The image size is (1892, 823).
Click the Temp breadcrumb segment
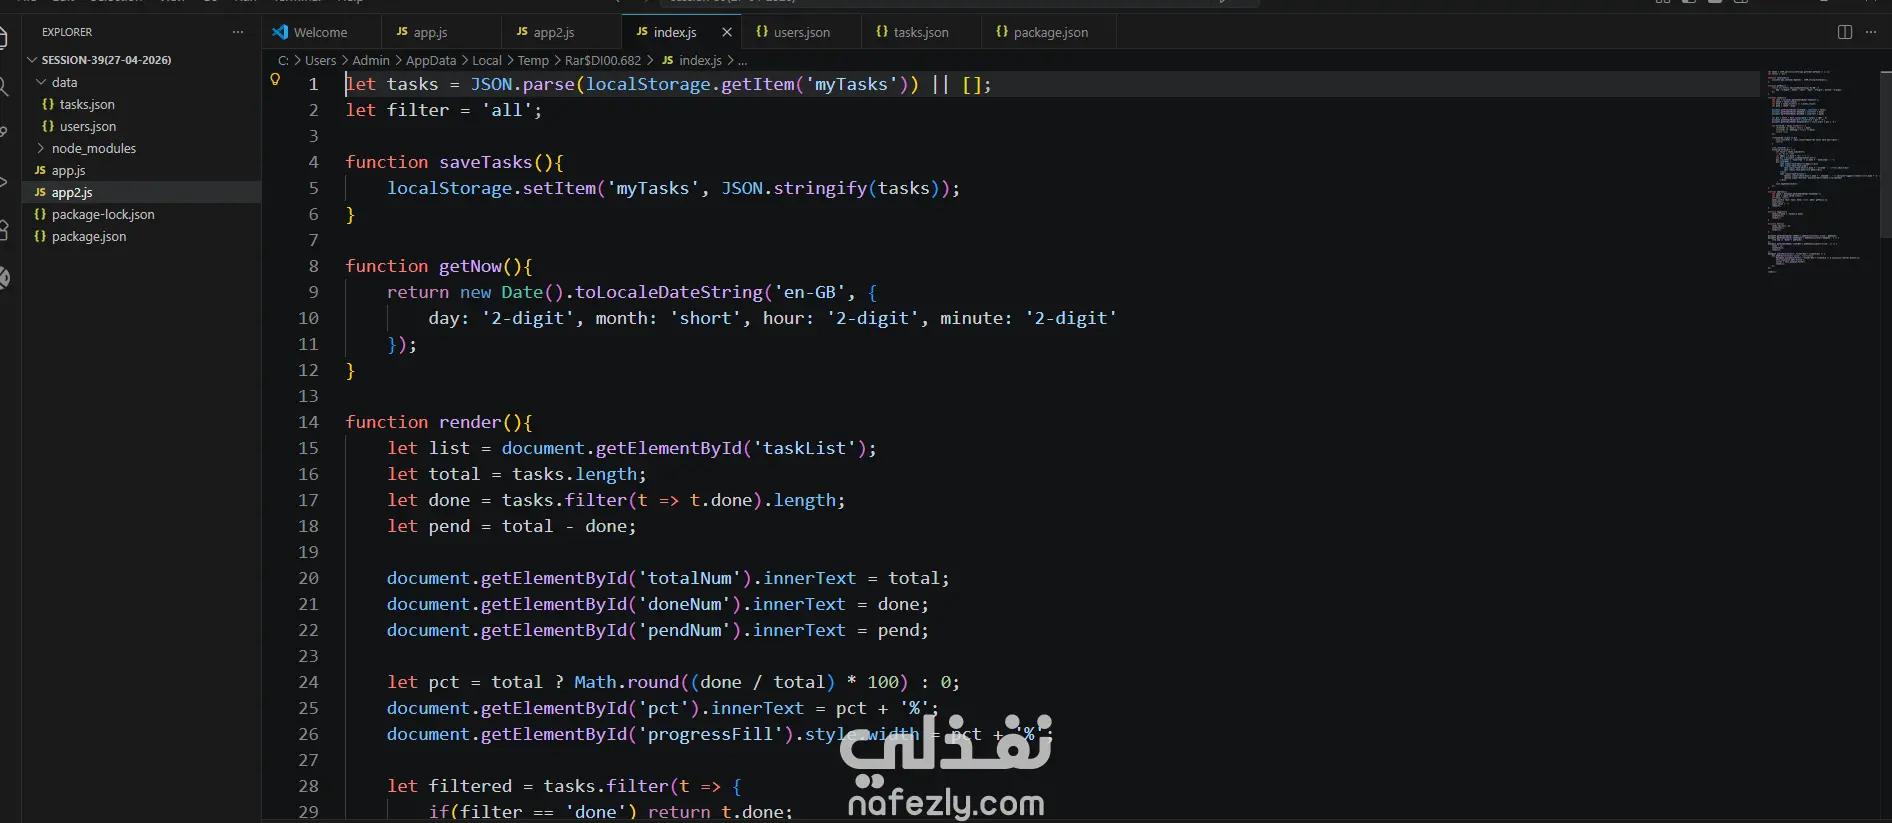click(x=533, y=60)
